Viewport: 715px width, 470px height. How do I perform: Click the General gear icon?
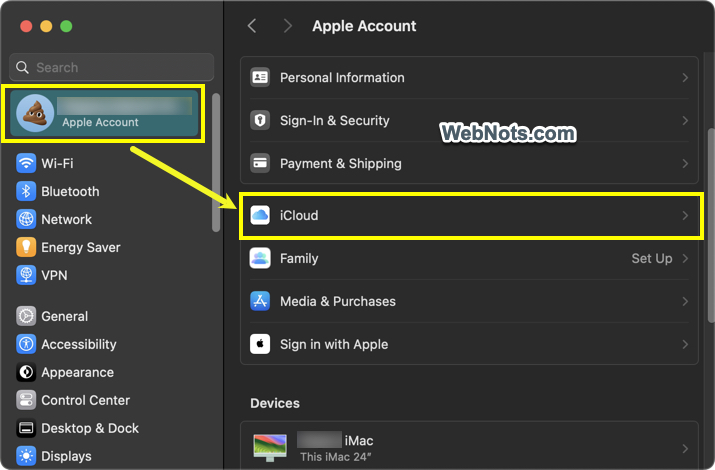pyautogui.click(x=26, y=316)
